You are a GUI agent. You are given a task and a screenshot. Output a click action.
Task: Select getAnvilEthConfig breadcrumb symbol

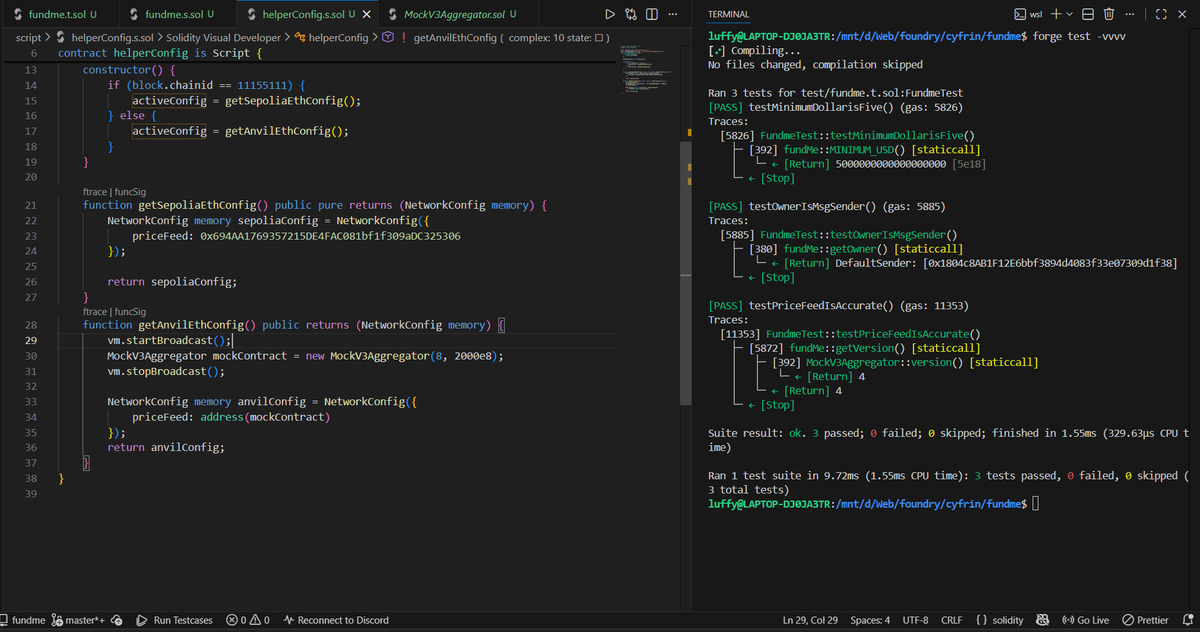pyautogui.click(x=497, y=38)
